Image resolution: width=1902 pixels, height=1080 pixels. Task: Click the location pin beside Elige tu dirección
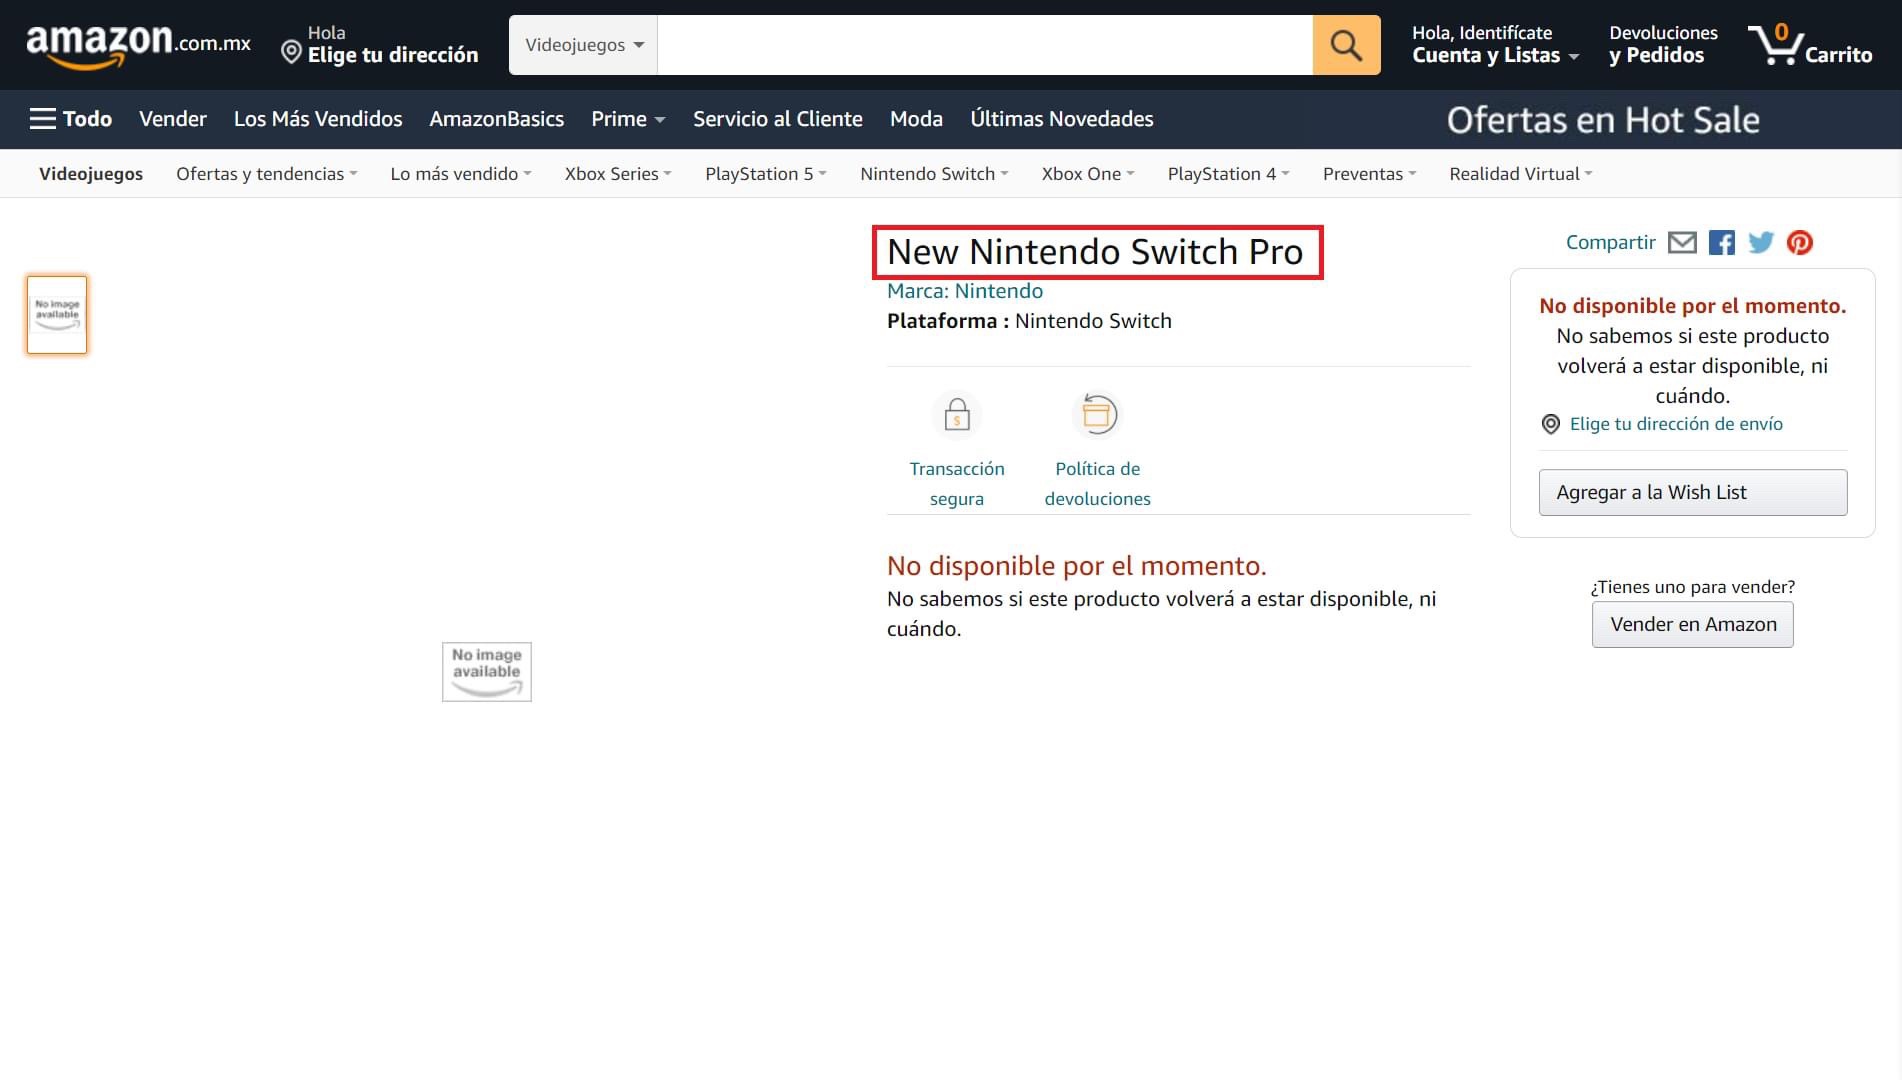[x=291, y=52]
